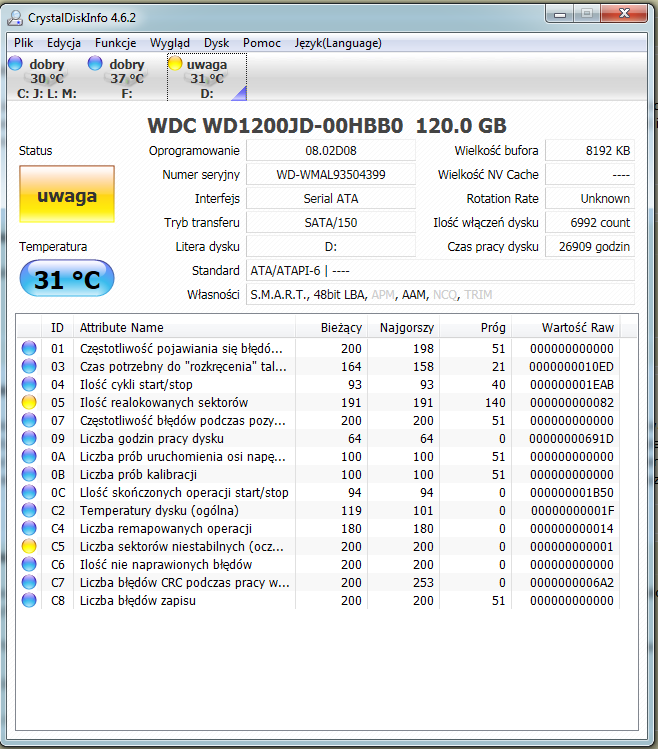Open the Plik menu
The width and height of the screenshot is (658, 749).
(23, 43)
